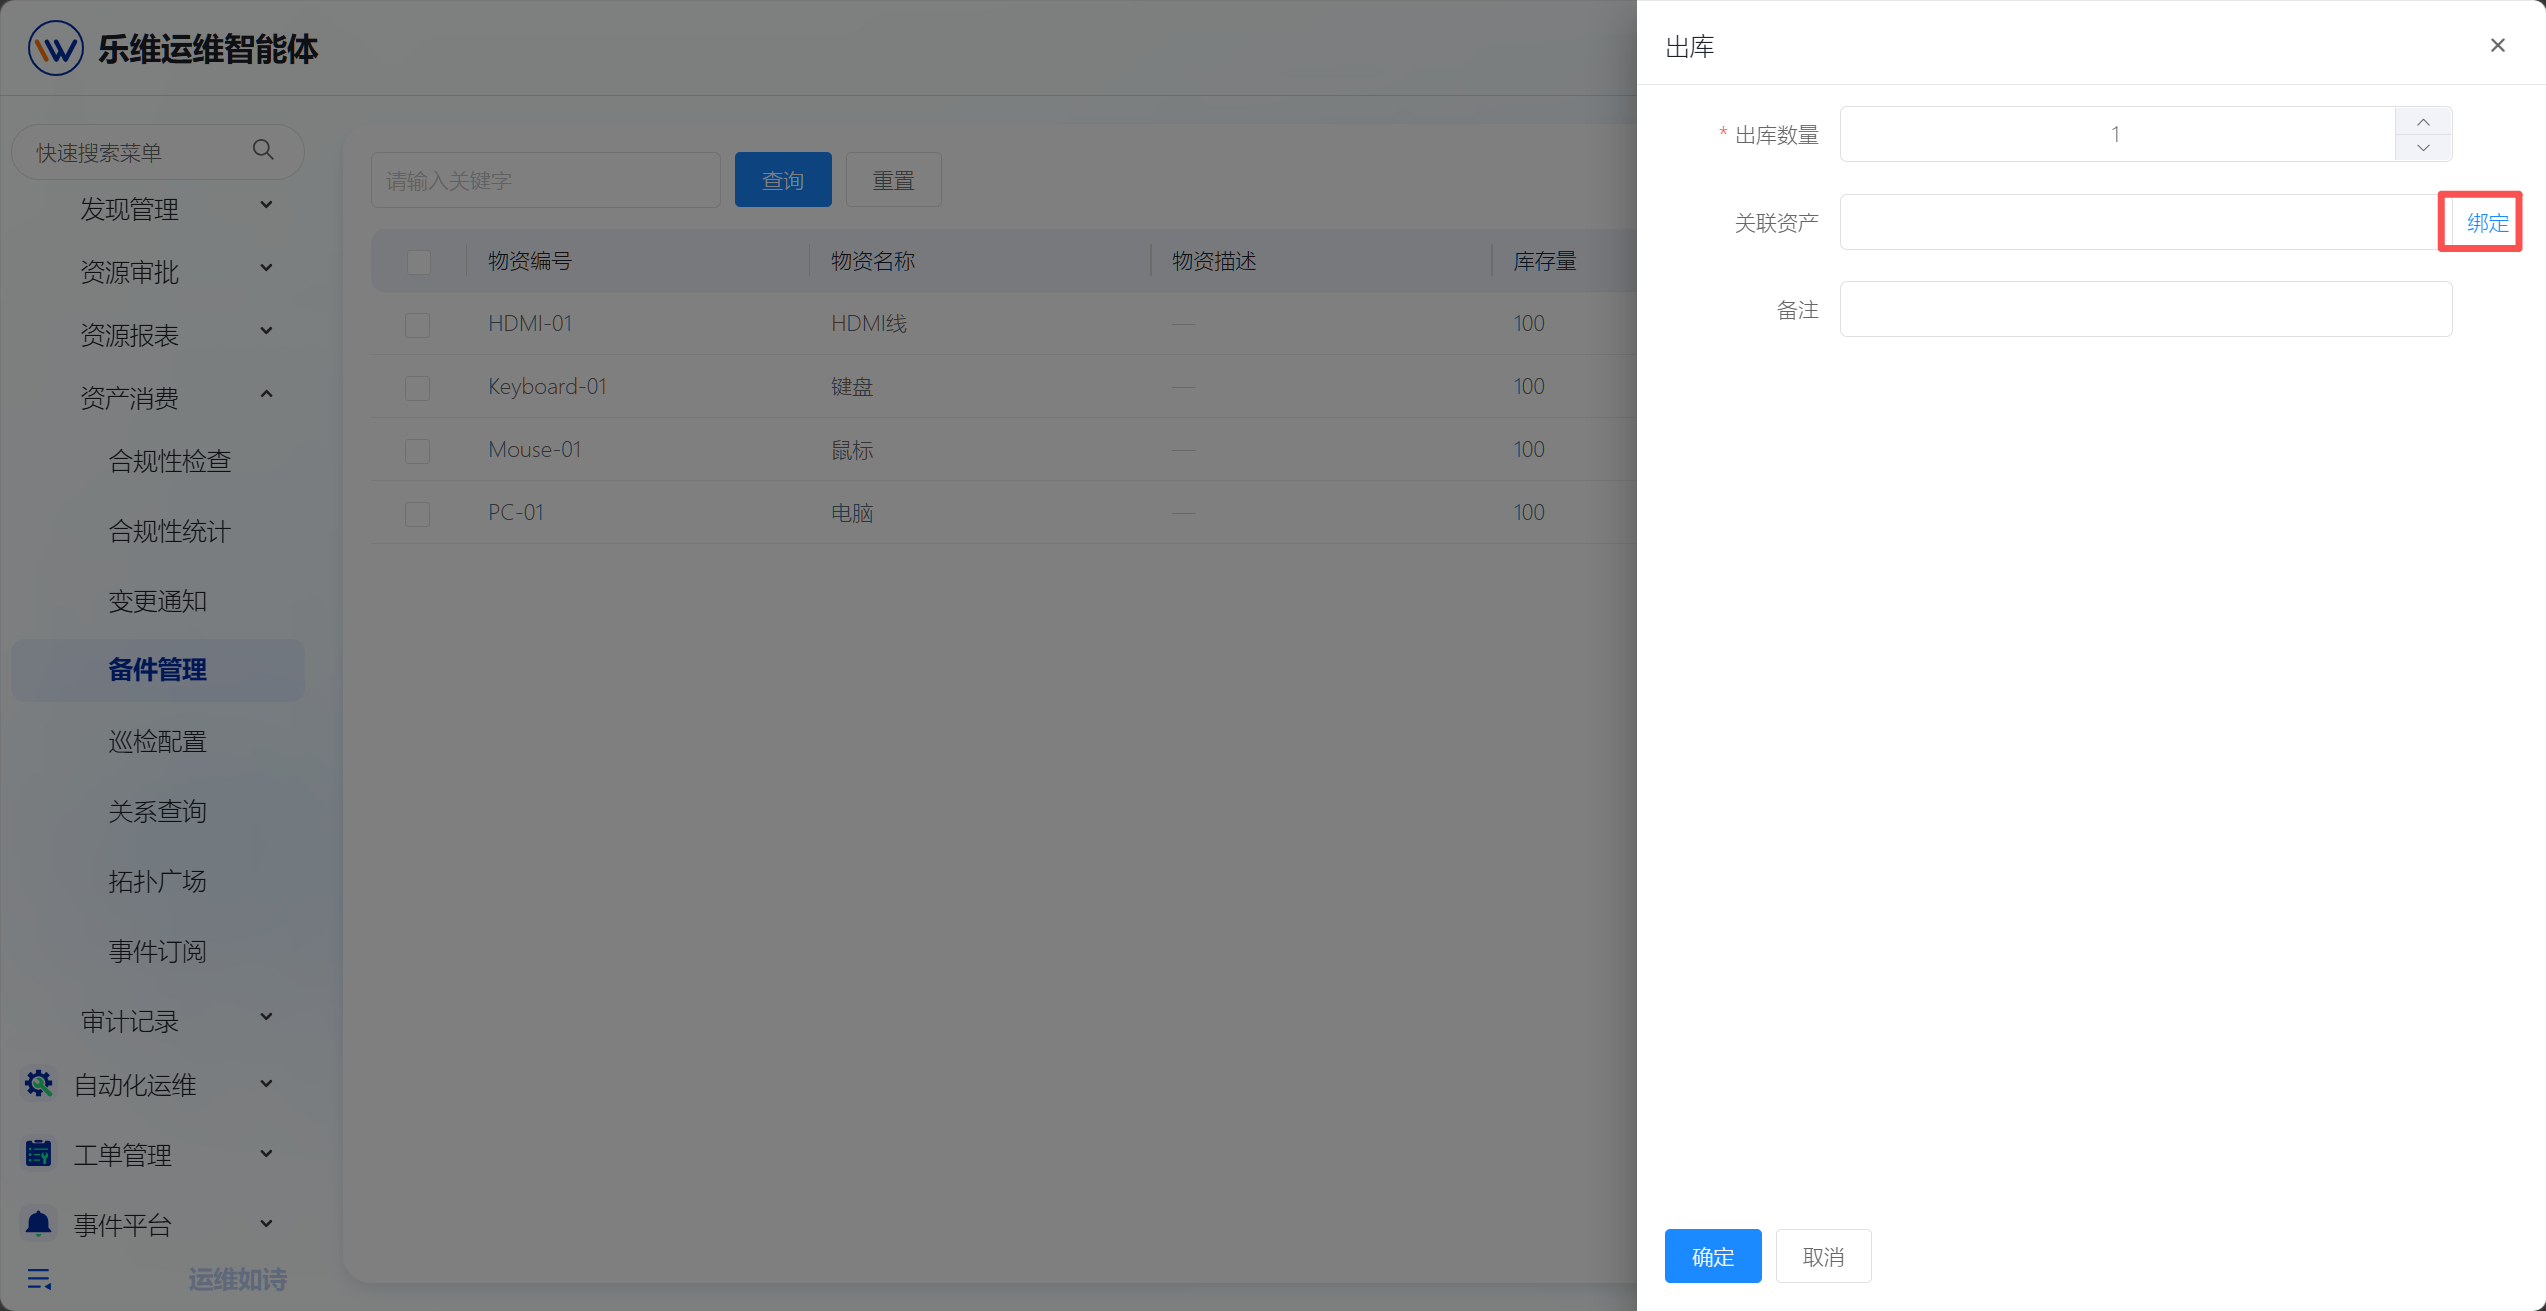
Task: Click the 自动化运维 gear icon
Action: [x=39, y=1083]
